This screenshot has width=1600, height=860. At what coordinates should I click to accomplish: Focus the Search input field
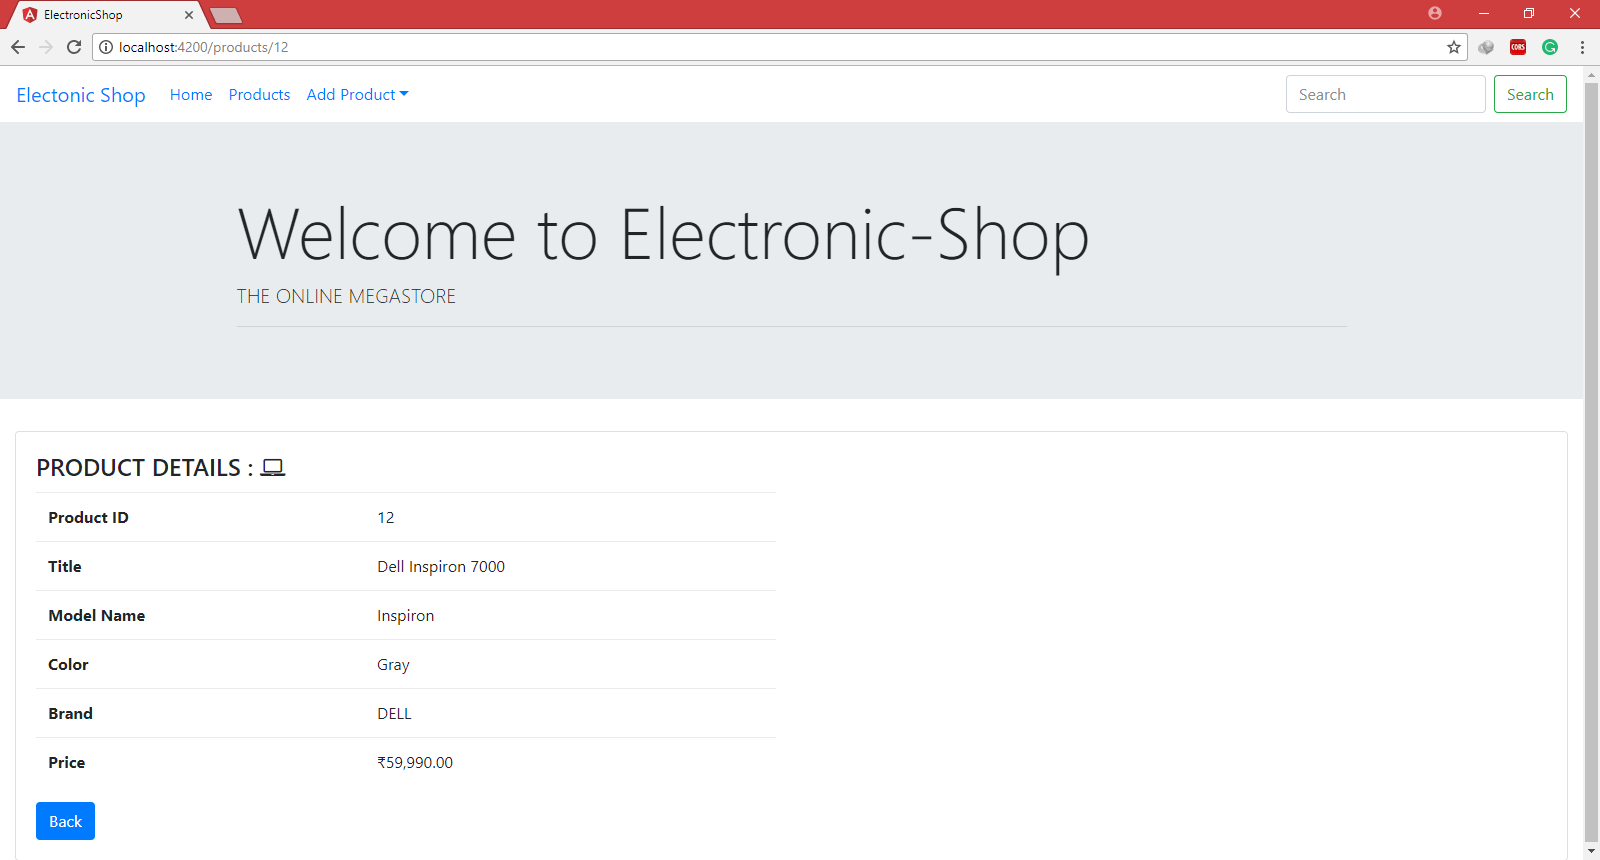[1385, 94]
